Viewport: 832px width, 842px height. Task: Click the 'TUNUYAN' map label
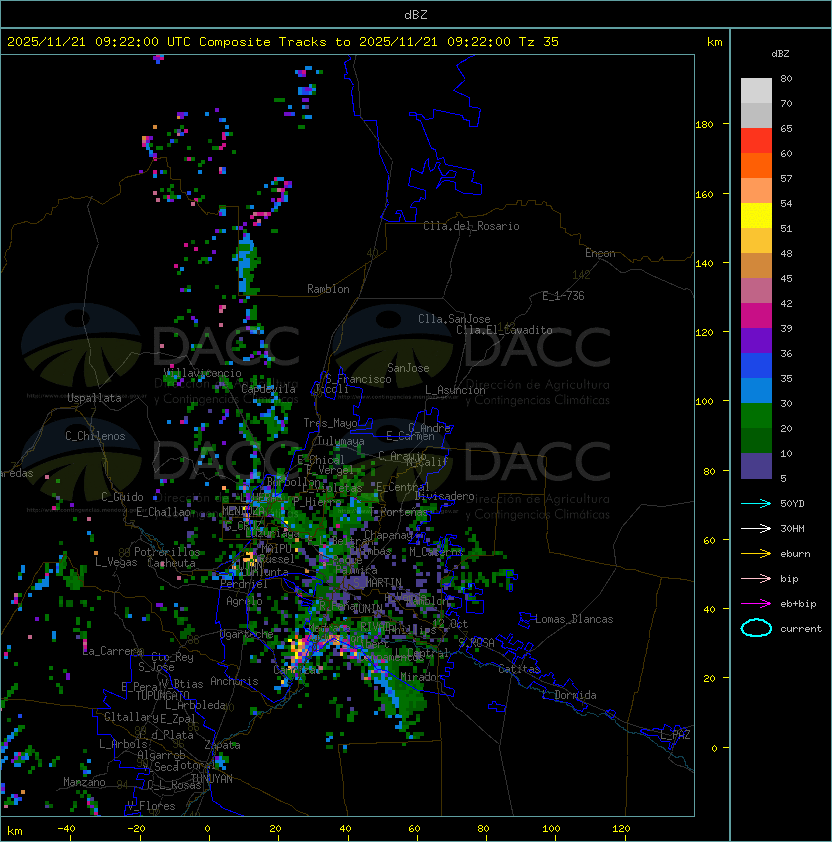point(212,779)
